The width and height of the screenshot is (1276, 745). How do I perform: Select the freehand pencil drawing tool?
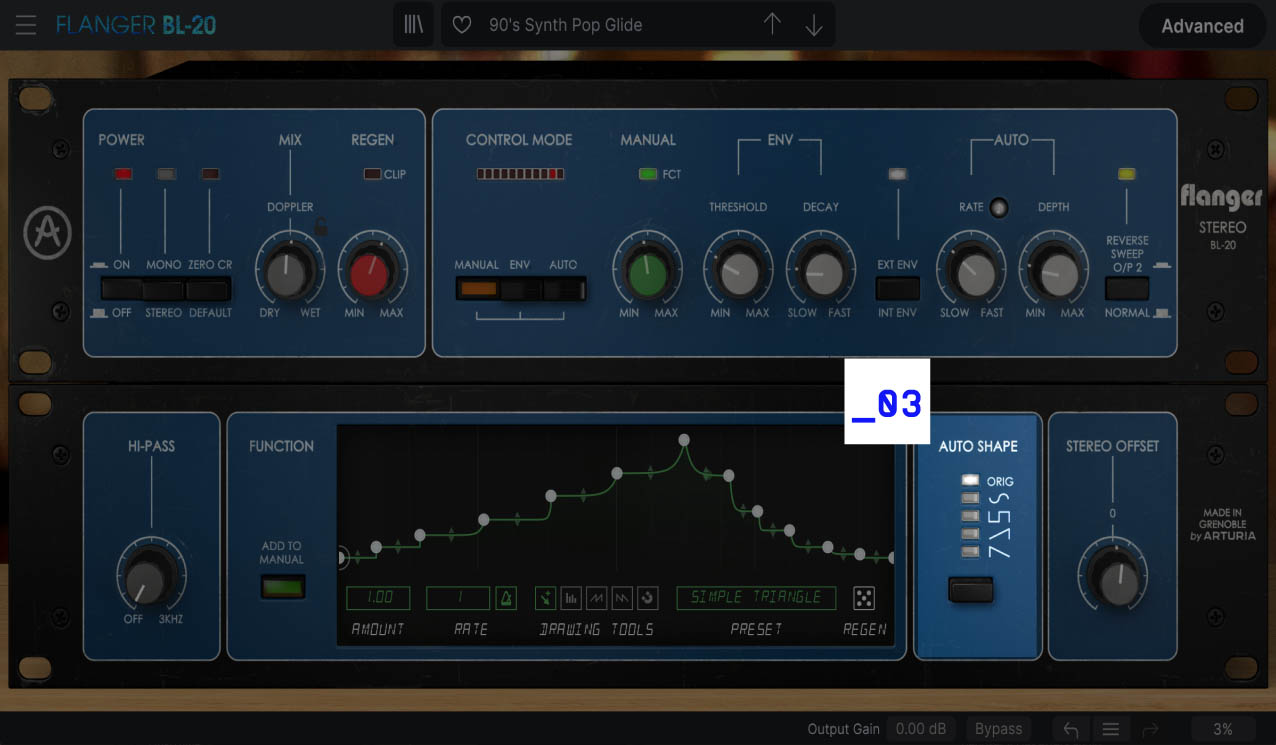545,597
